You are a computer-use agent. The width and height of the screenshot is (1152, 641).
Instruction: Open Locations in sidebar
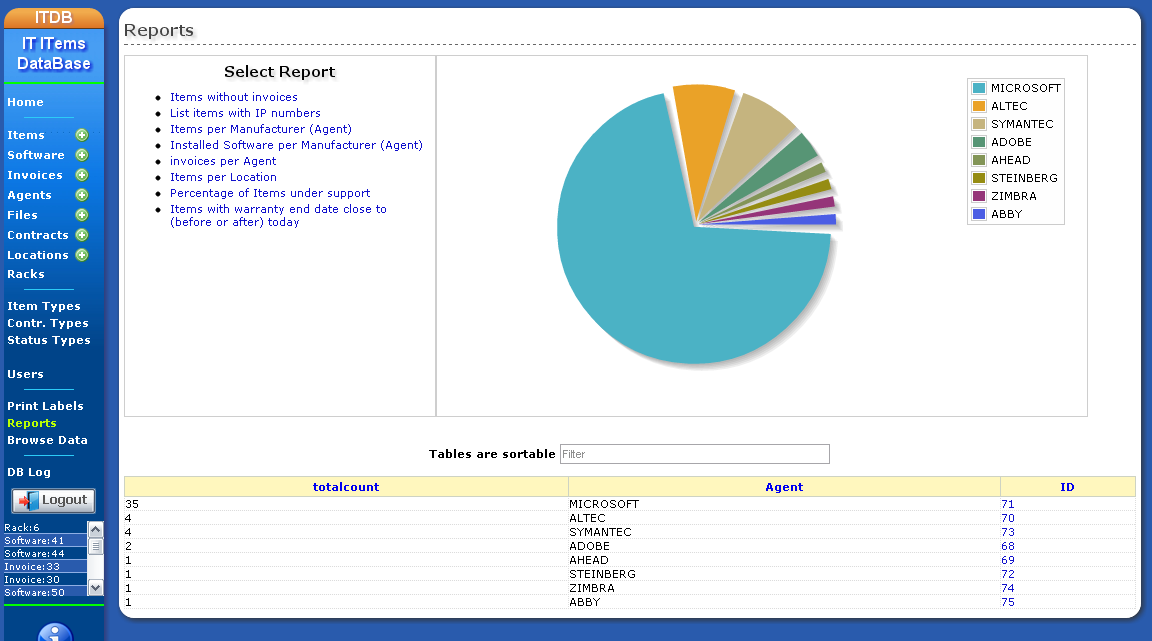[x=37, y=255]
